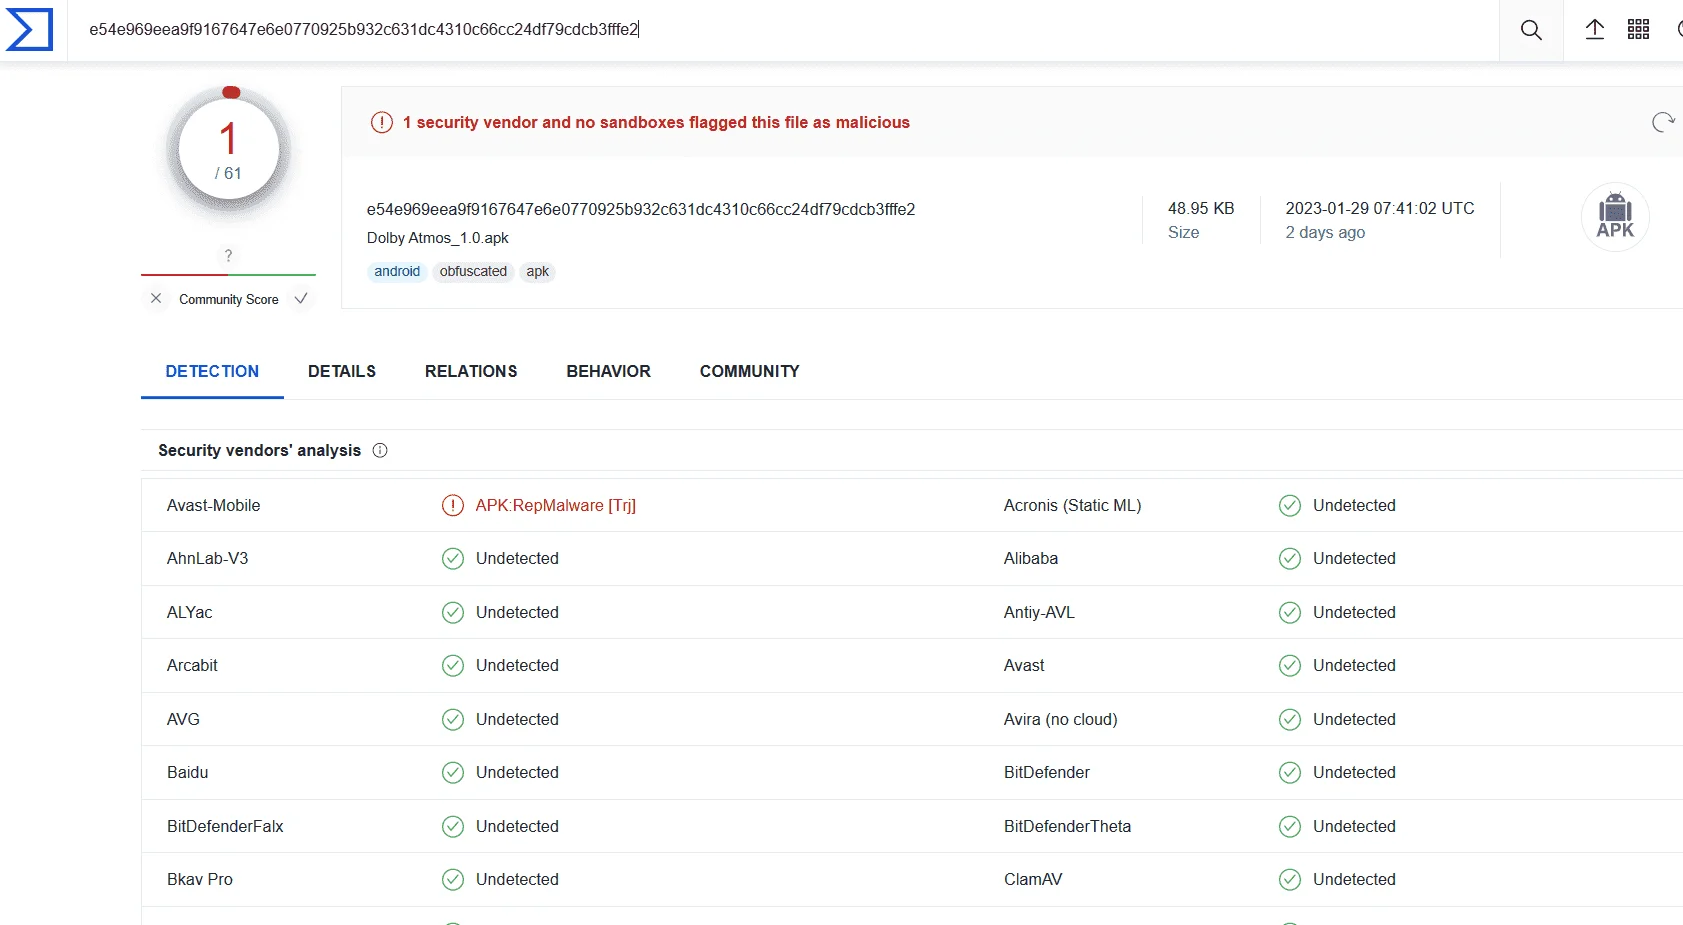Click AVG's green check icon
1683x925 pixels.
(453, 719)
